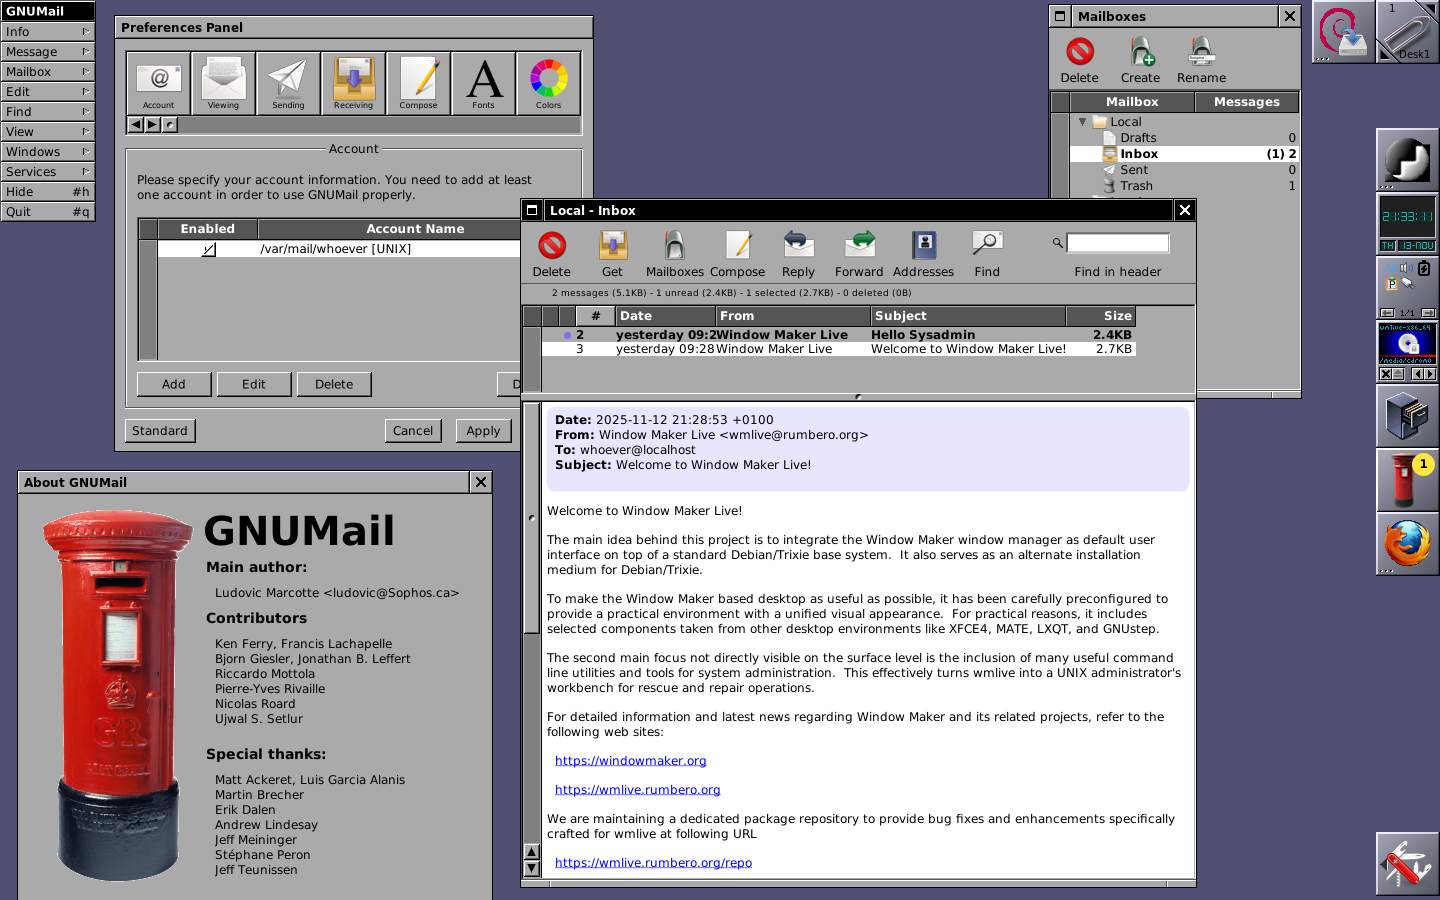Click the Account Name column header
1440x900 pixels.
click(390, 229)
